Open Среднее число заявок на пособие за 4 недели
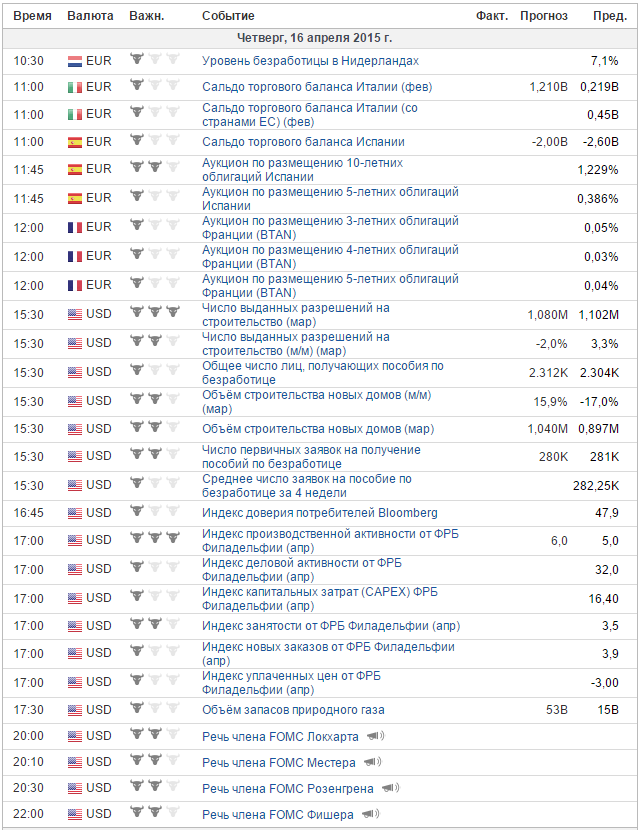 coord(307,486)
